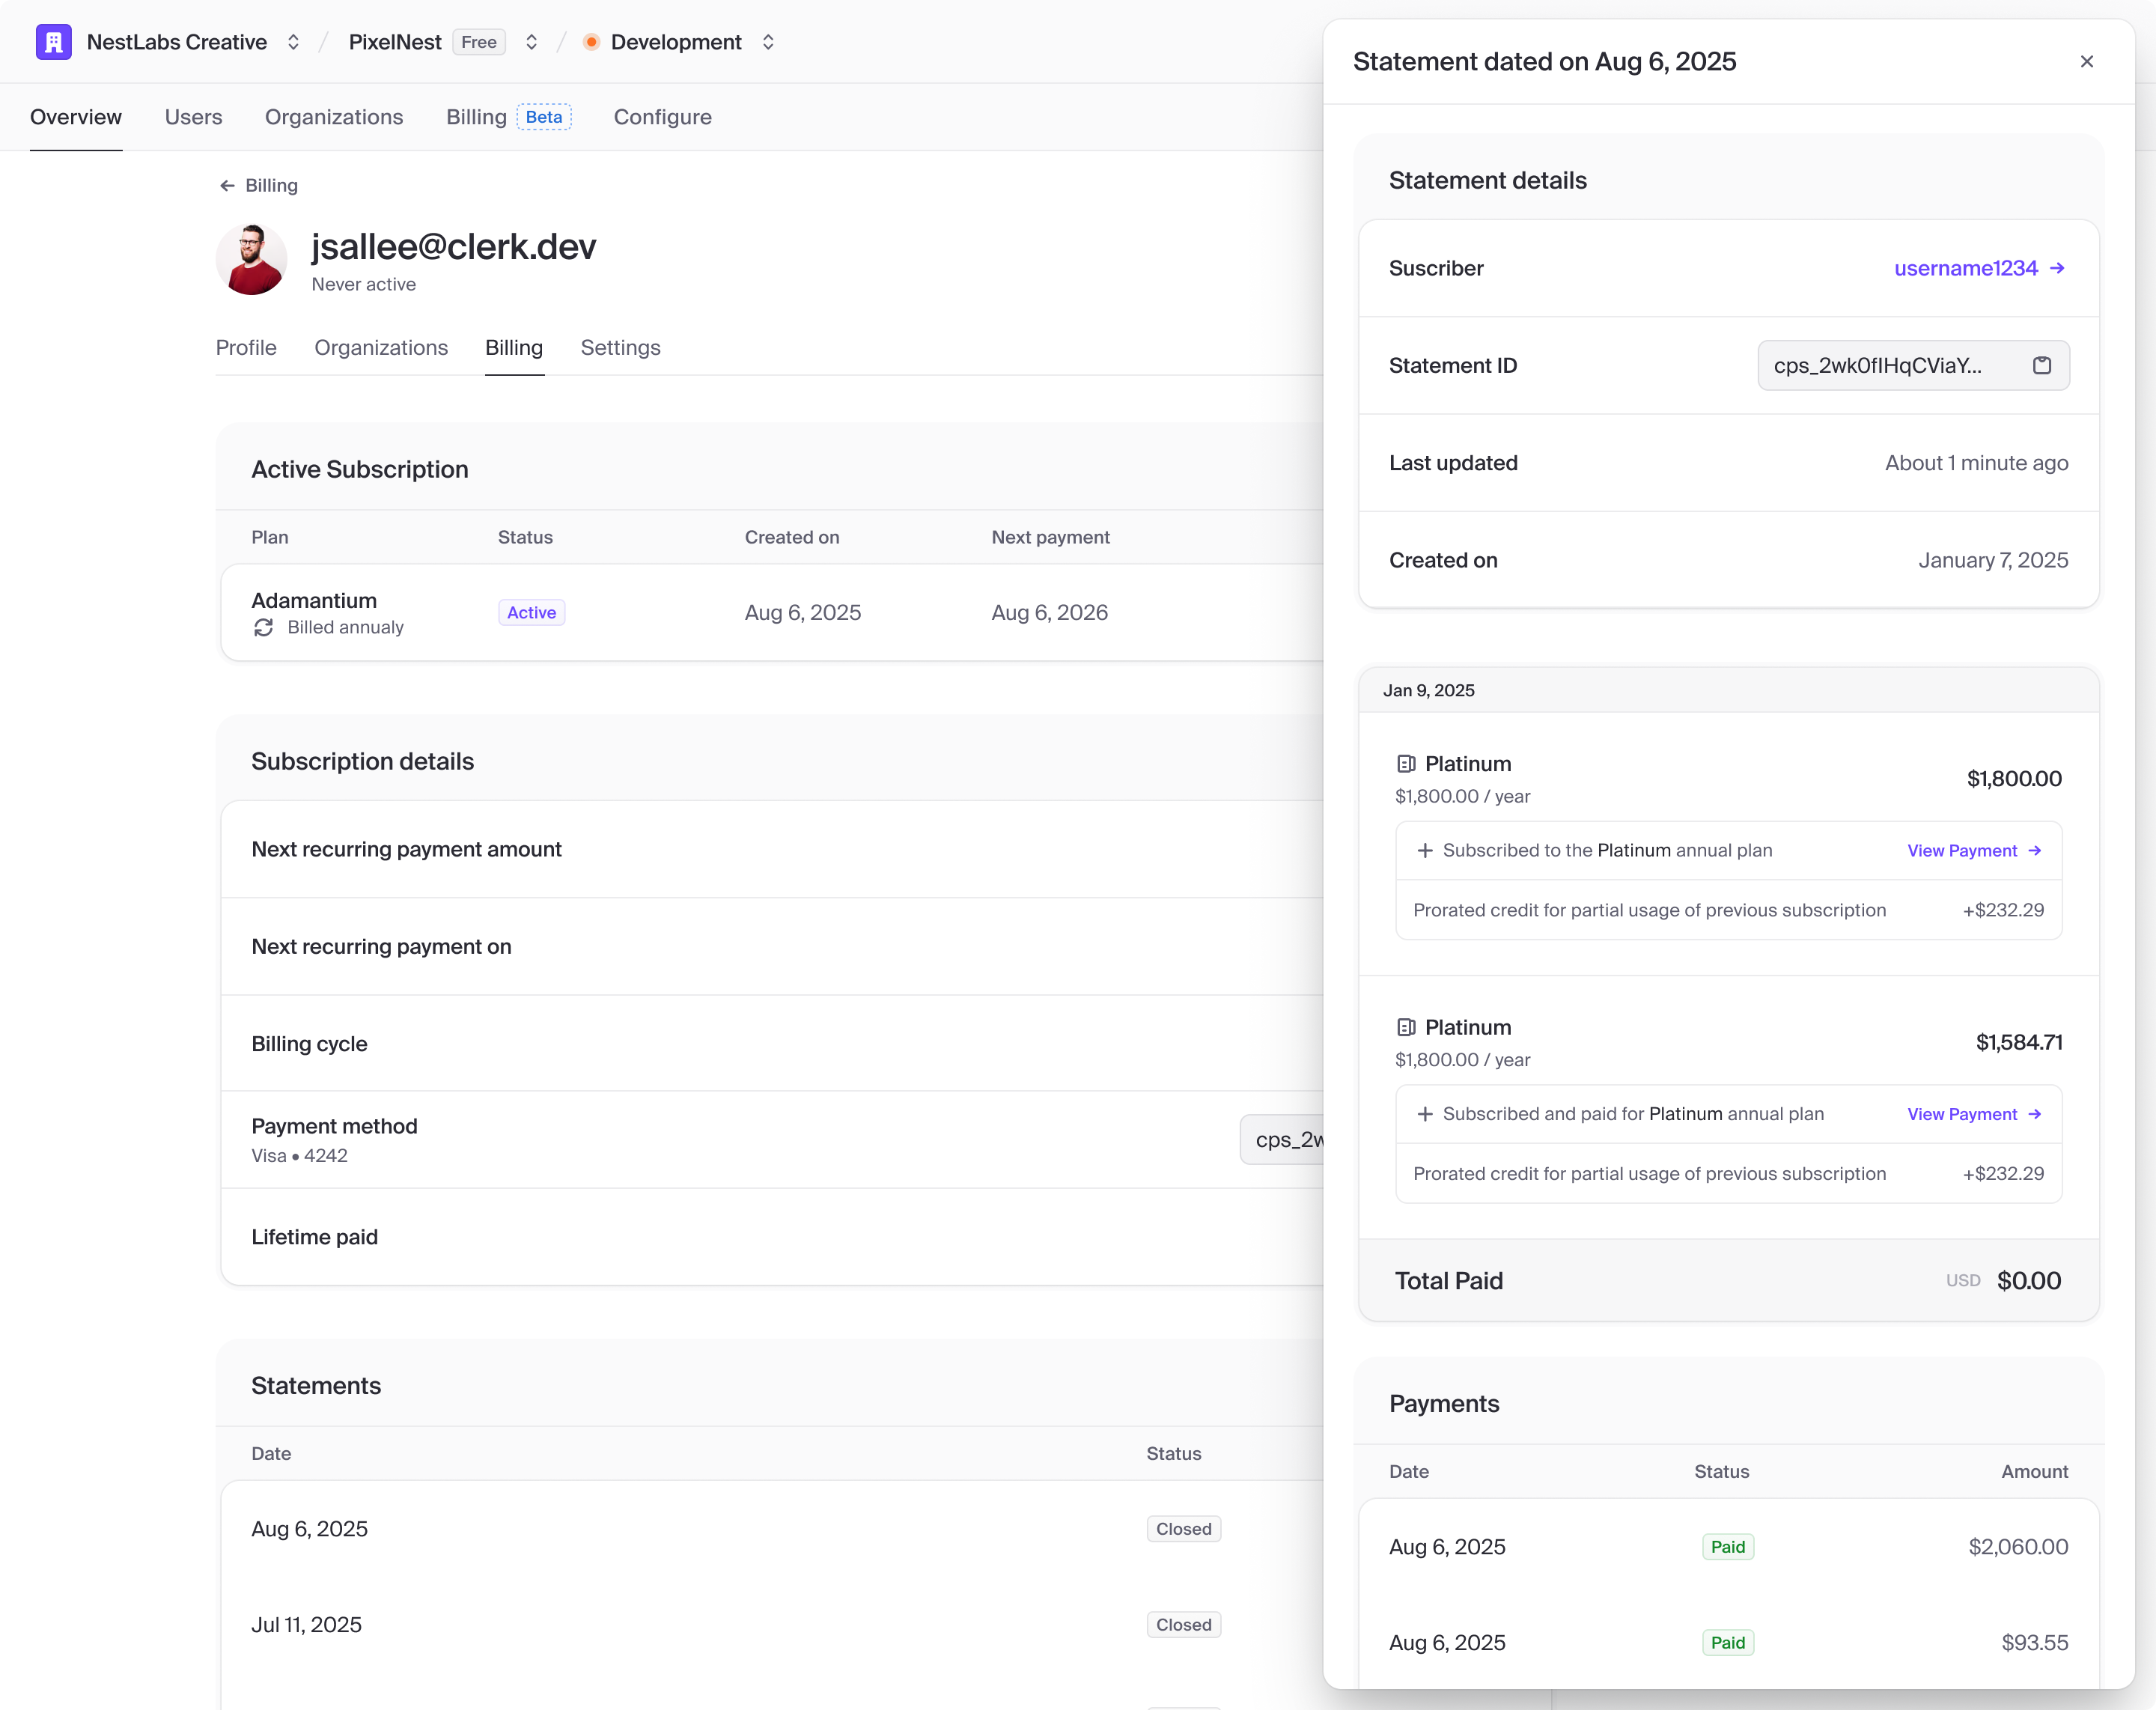Click the Created on date Aug 6, 2025
The height and width of the screenshot is (1710, 2156).
click(803, 612)
